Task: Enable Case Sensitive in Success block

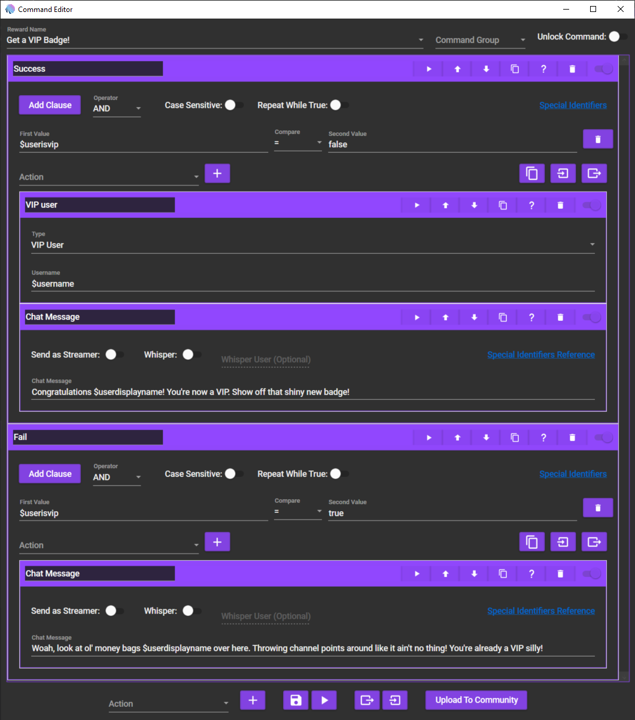Action: pos(234,105)
